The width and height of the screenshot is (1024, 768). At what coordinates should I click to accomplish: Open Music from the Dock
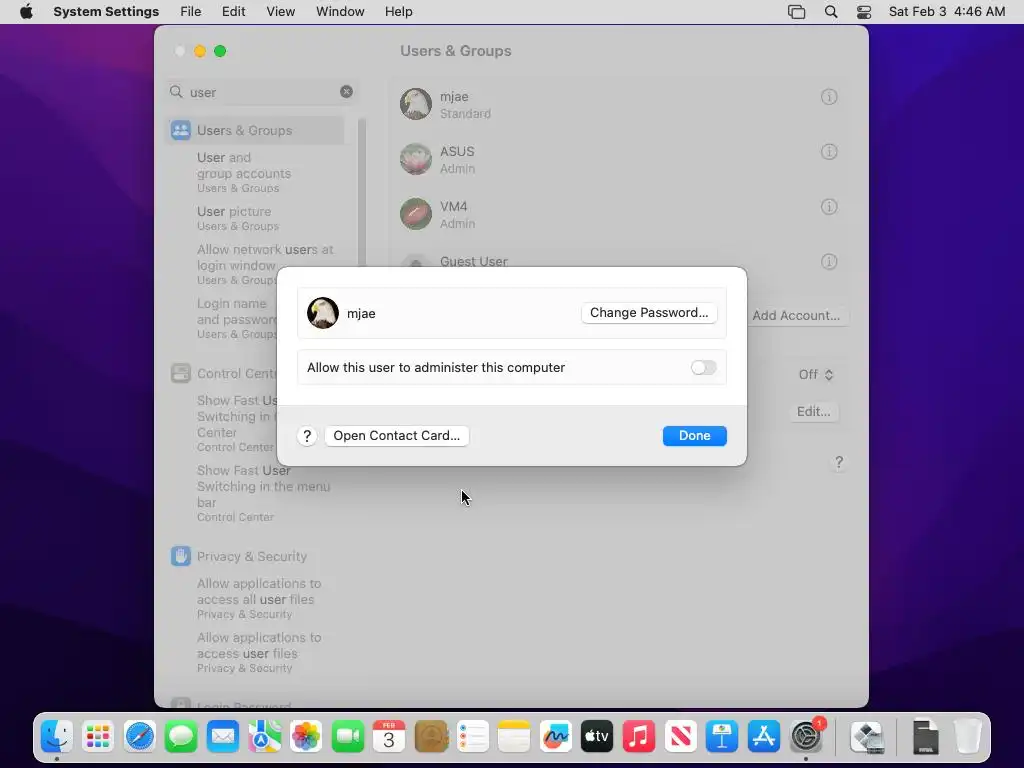pyautogui.click(x=639, y=737)
